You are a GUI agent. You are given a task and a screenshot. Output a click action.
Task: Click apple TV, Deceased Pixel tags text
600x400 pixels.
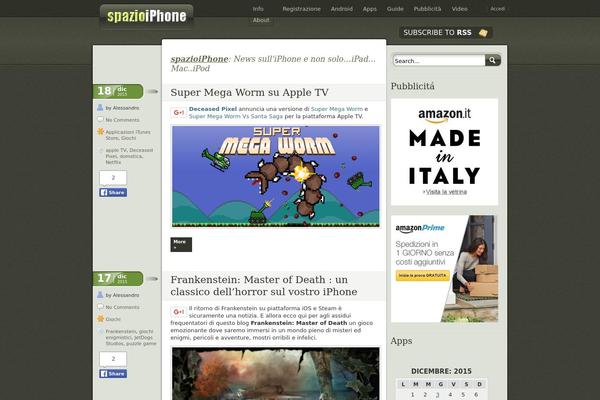point(129,156)
